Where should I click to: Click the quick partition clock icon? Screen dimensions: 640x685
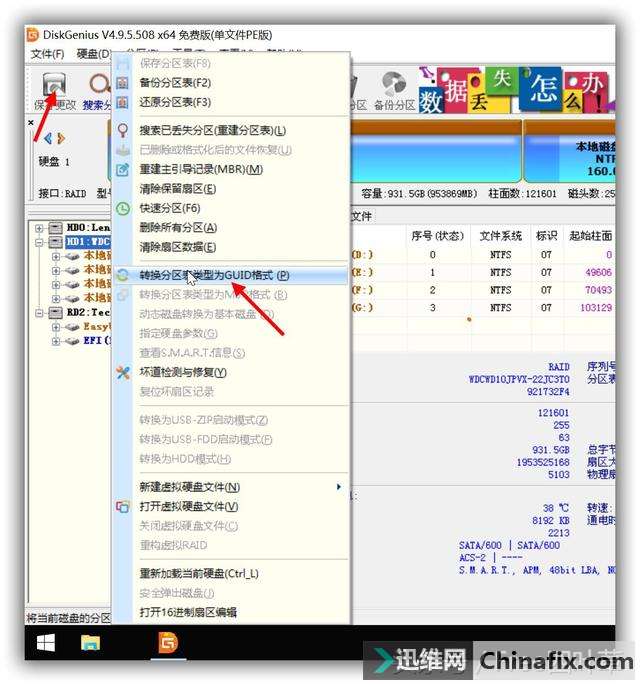pos(123,208)
